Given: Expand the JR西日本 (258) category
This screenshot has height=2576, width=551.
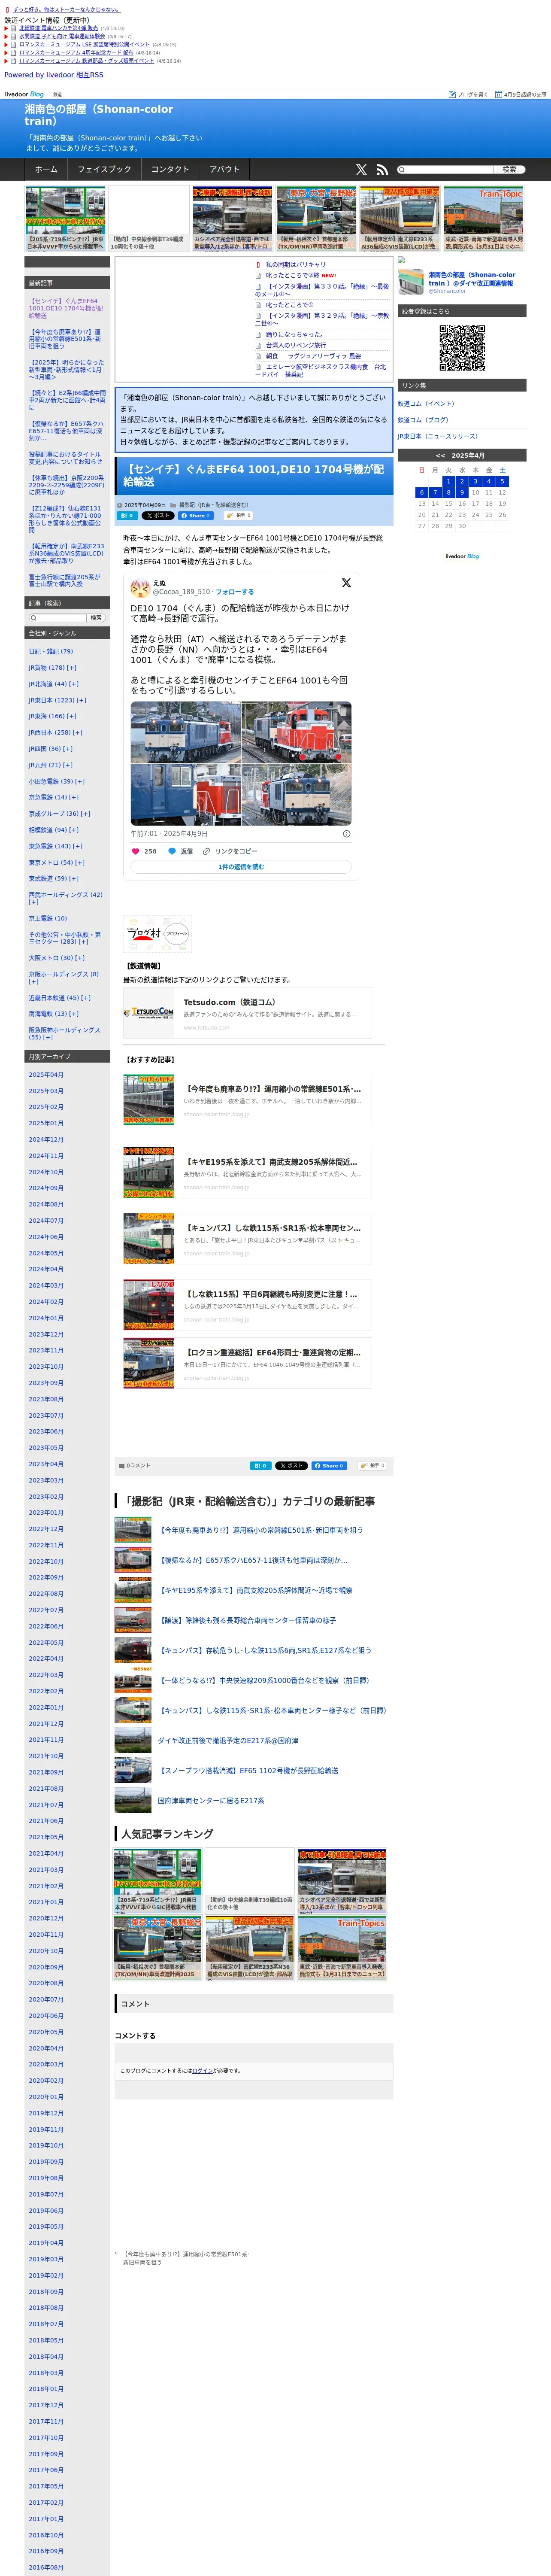Looking at the screenshot, I should [x=78, y=732].
